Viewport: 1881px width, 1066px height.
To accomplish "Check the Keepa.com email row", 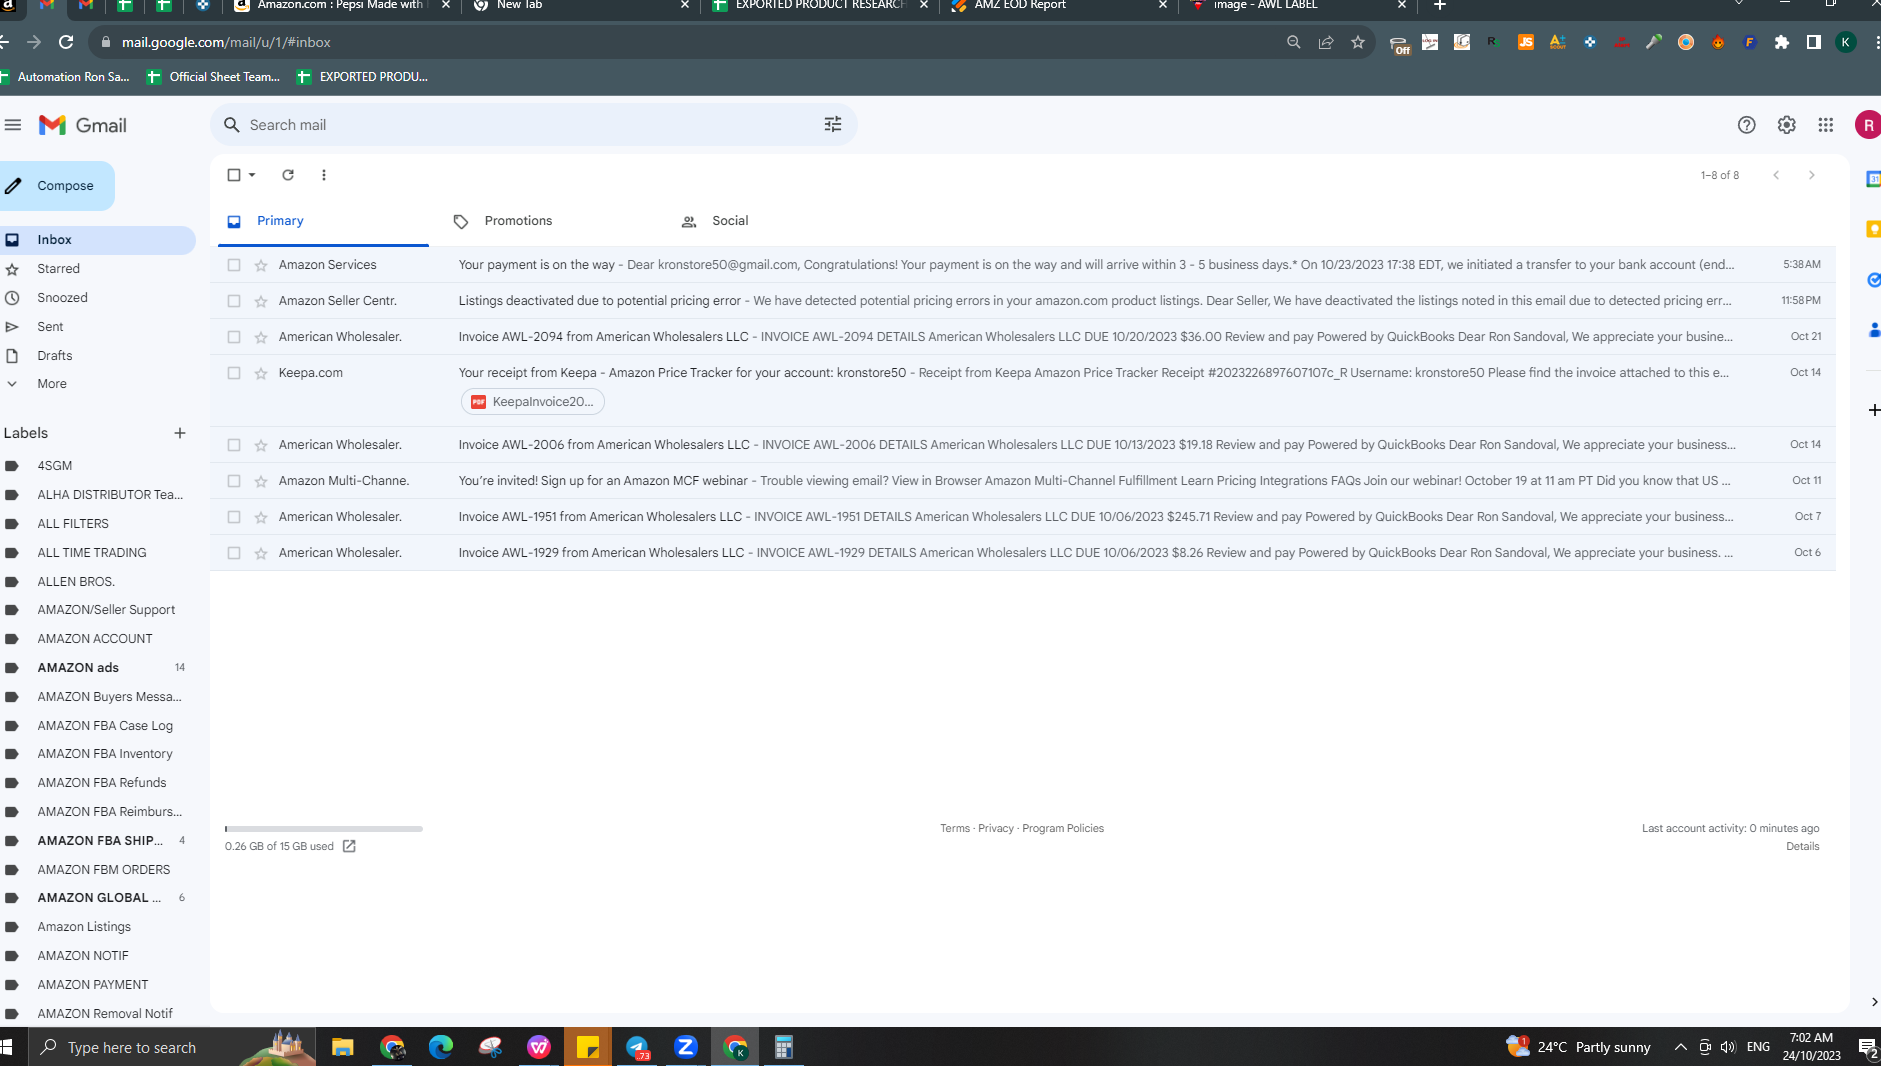I will (234, 373).
